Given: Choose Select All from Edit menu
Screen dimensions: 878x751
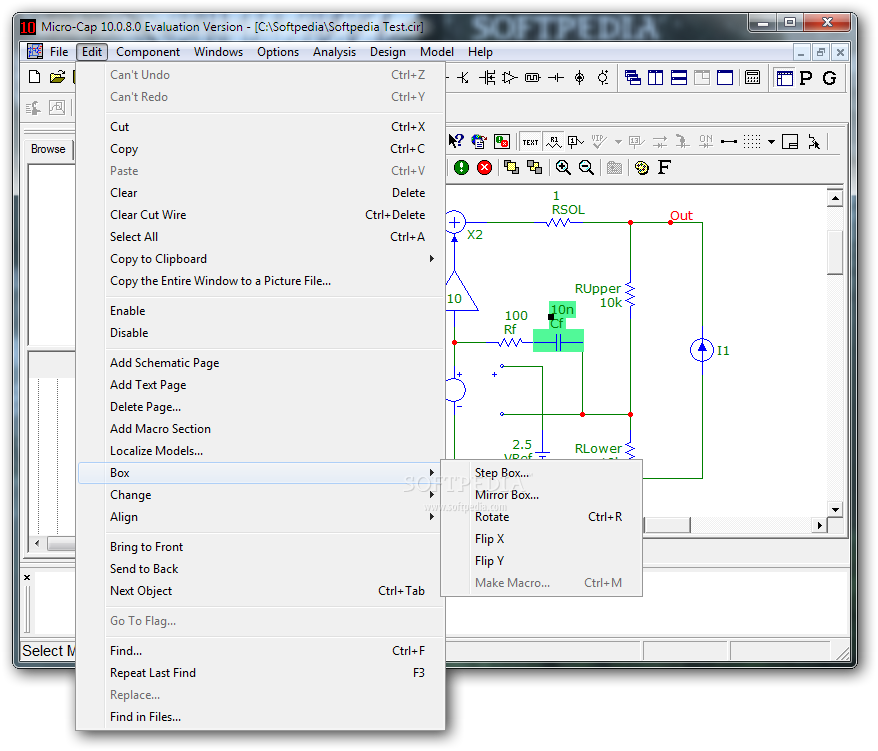Looking at the screenshot, I should 260,237.
